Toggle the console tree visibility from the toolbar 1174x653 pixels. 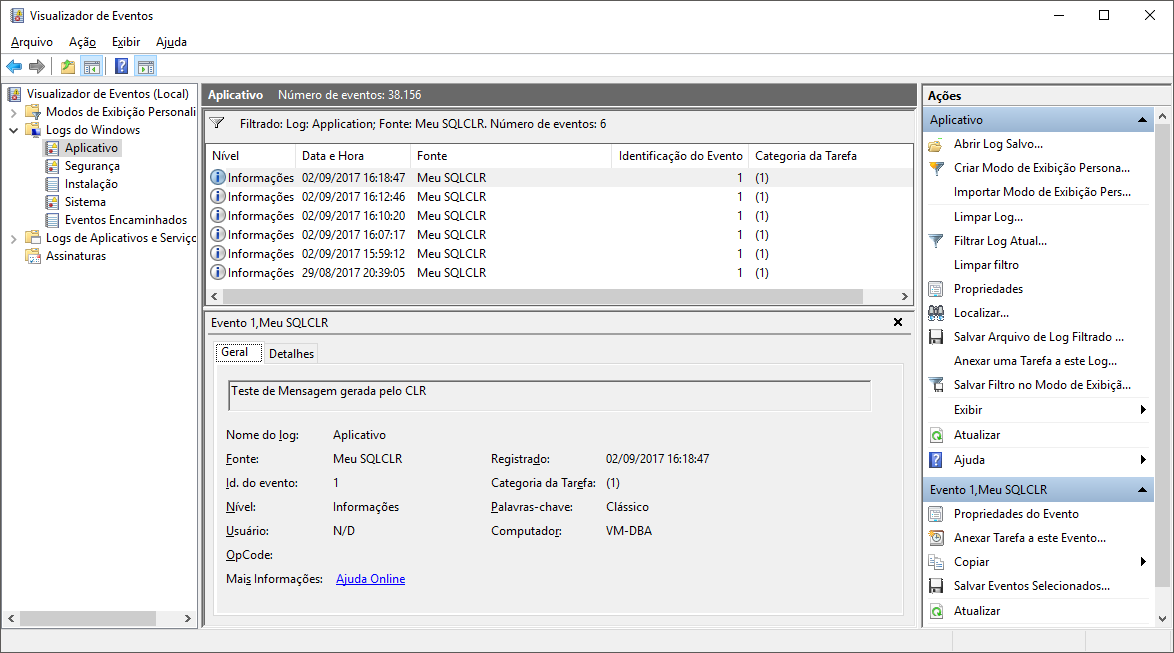point(90,66)
